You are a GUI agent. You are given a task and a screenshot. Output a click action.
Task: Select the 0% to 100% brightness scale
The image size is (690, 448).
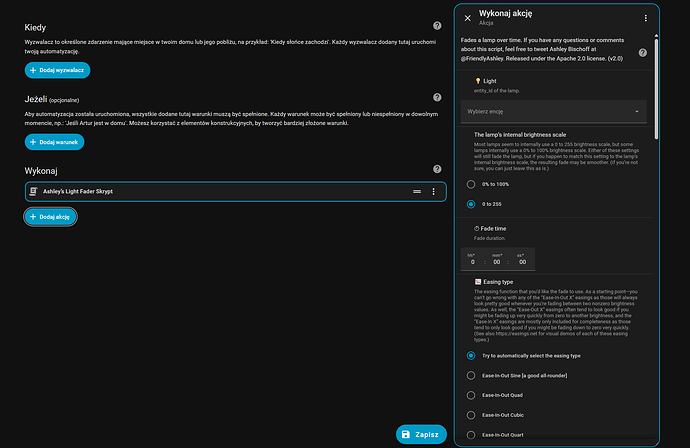coord(472,185)
